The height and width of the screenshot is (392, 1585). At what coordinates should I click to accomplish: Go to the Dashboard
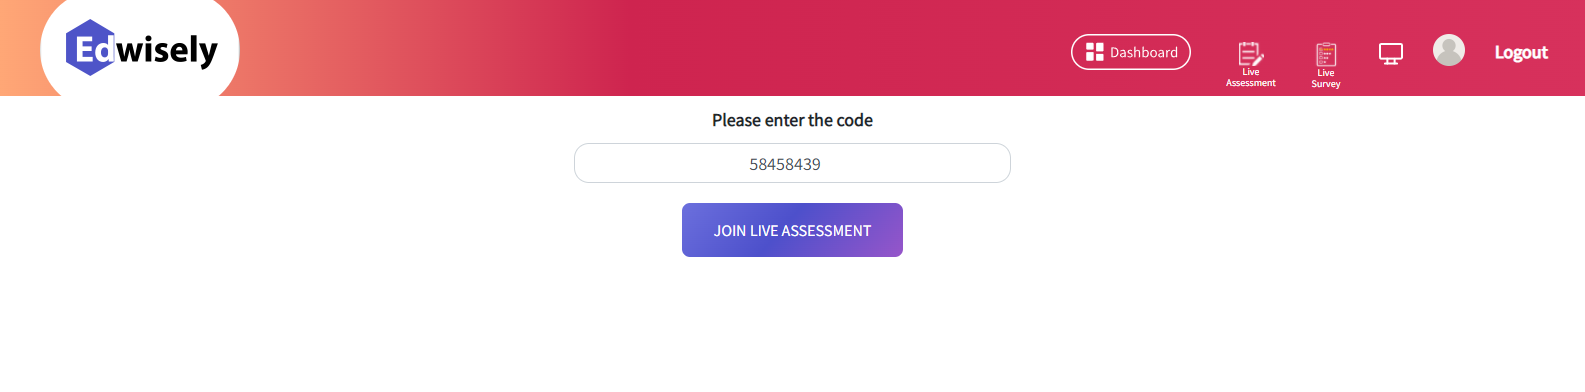point(1131,52)
